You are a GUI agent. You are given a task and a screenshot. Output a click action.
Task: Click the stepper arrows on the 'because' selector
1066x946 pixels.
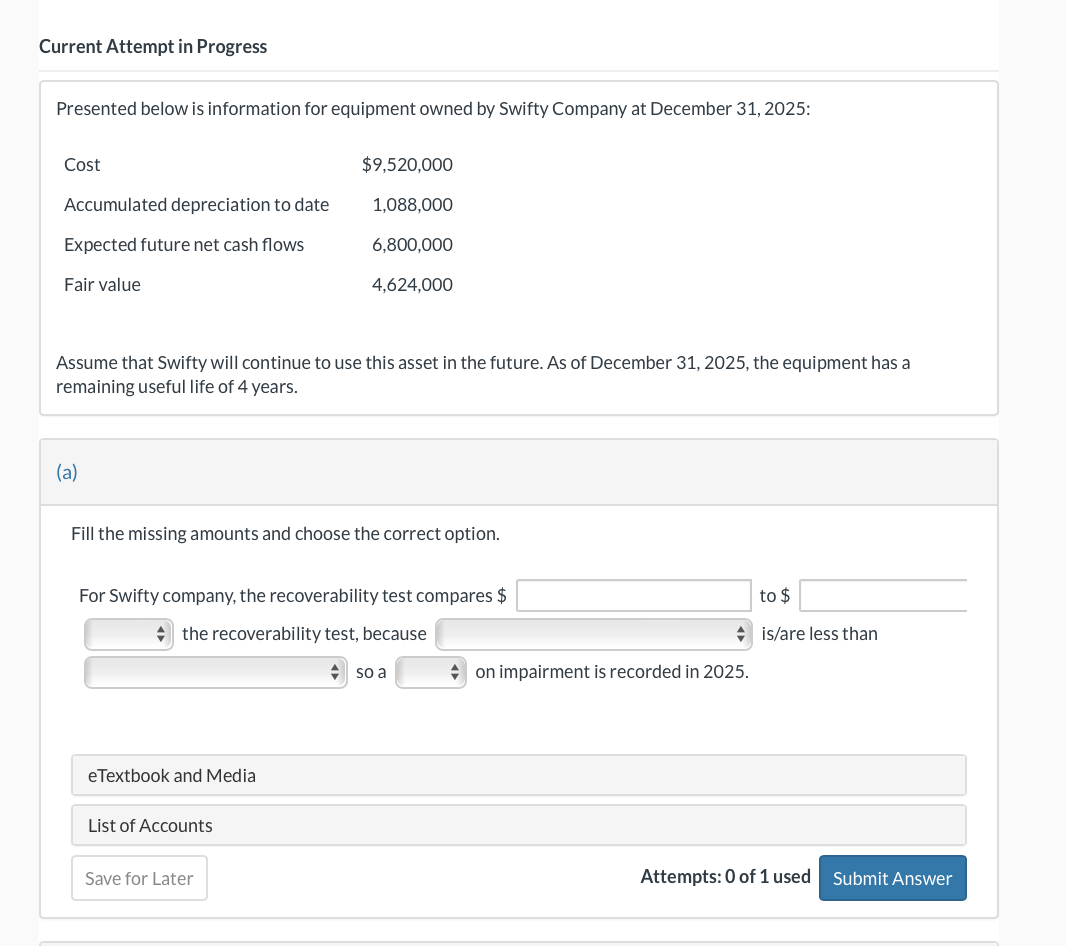pyautogui.click(x=742, y=633)
